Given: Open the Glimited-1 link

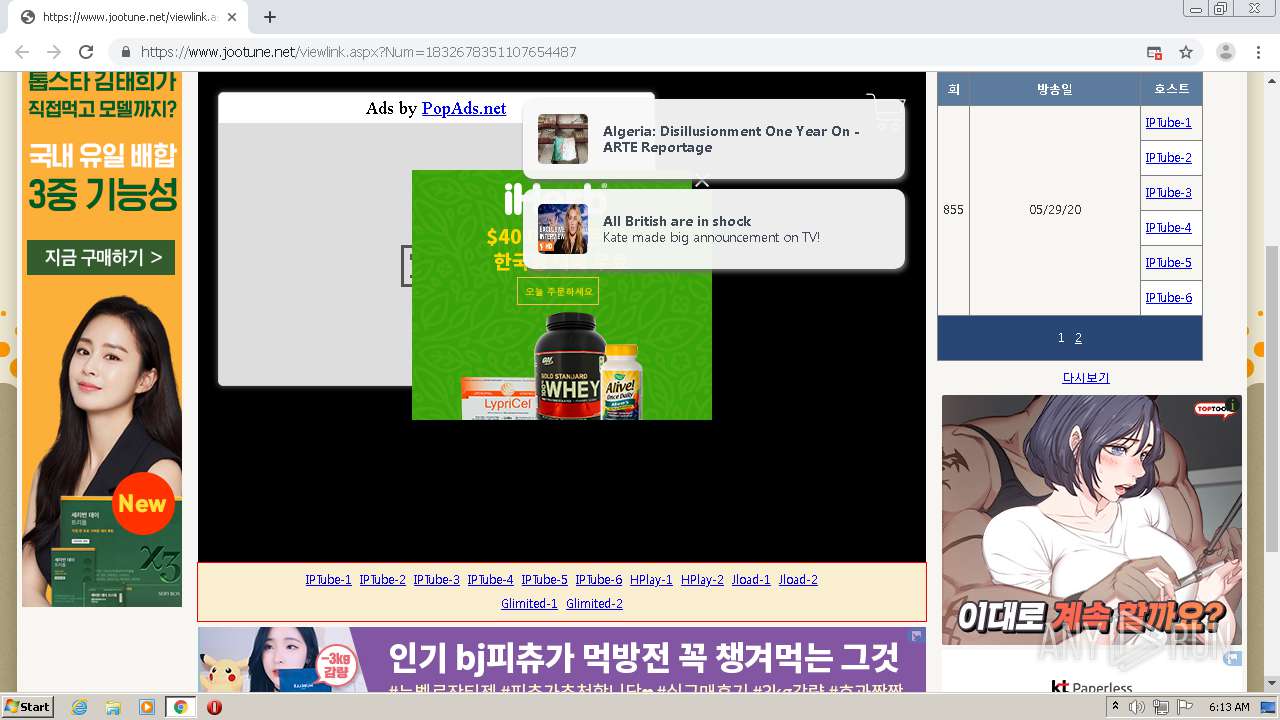Looking at the screenshot, I should [529, 604].
